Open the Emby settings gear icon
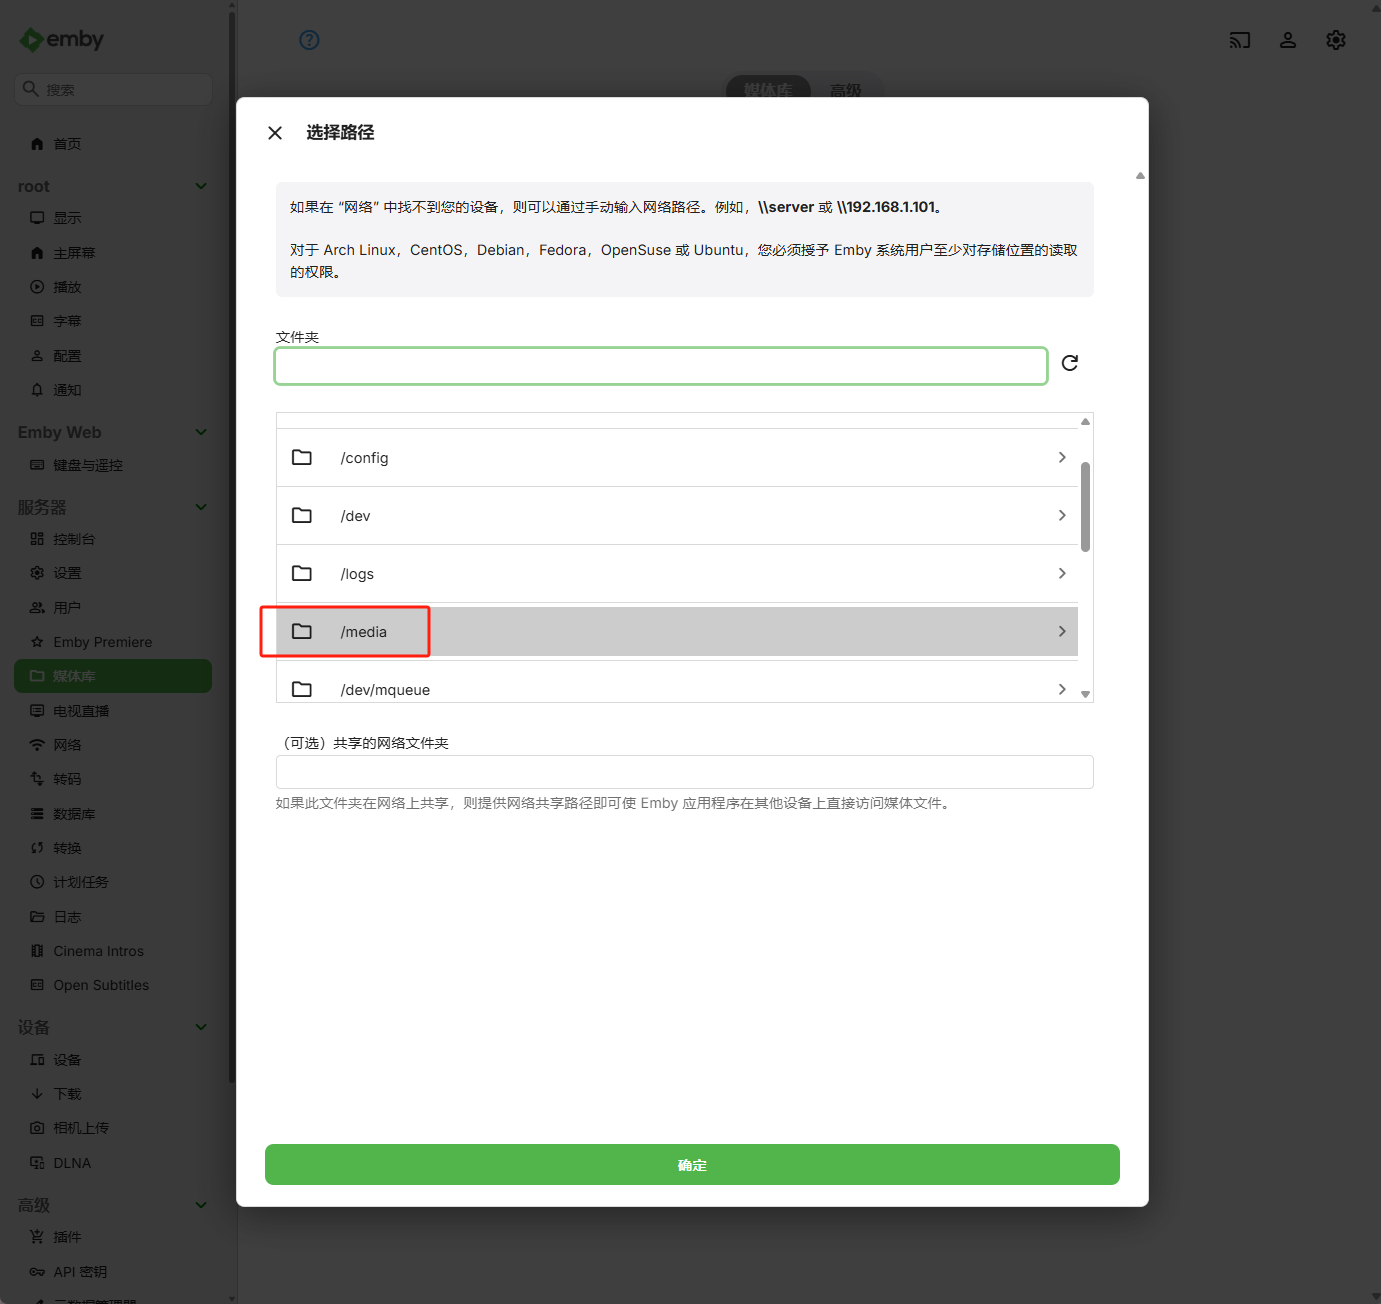The height and width of the screenshot is (1304, 1381). coord(1336,40)
